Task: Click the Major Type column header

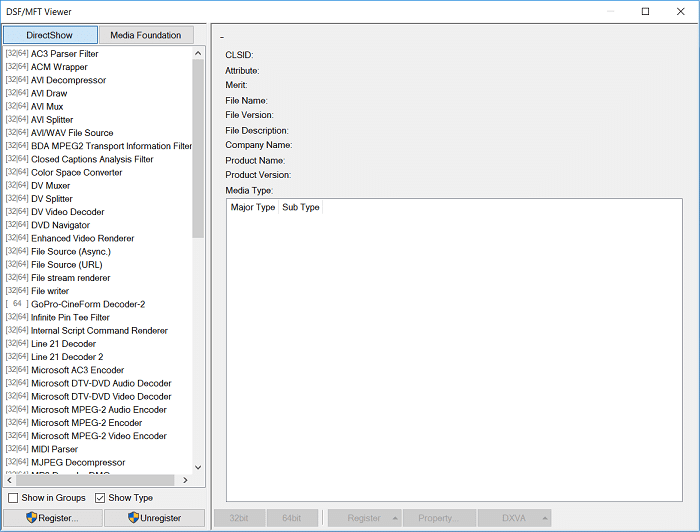Action: (x=253, y=207)
